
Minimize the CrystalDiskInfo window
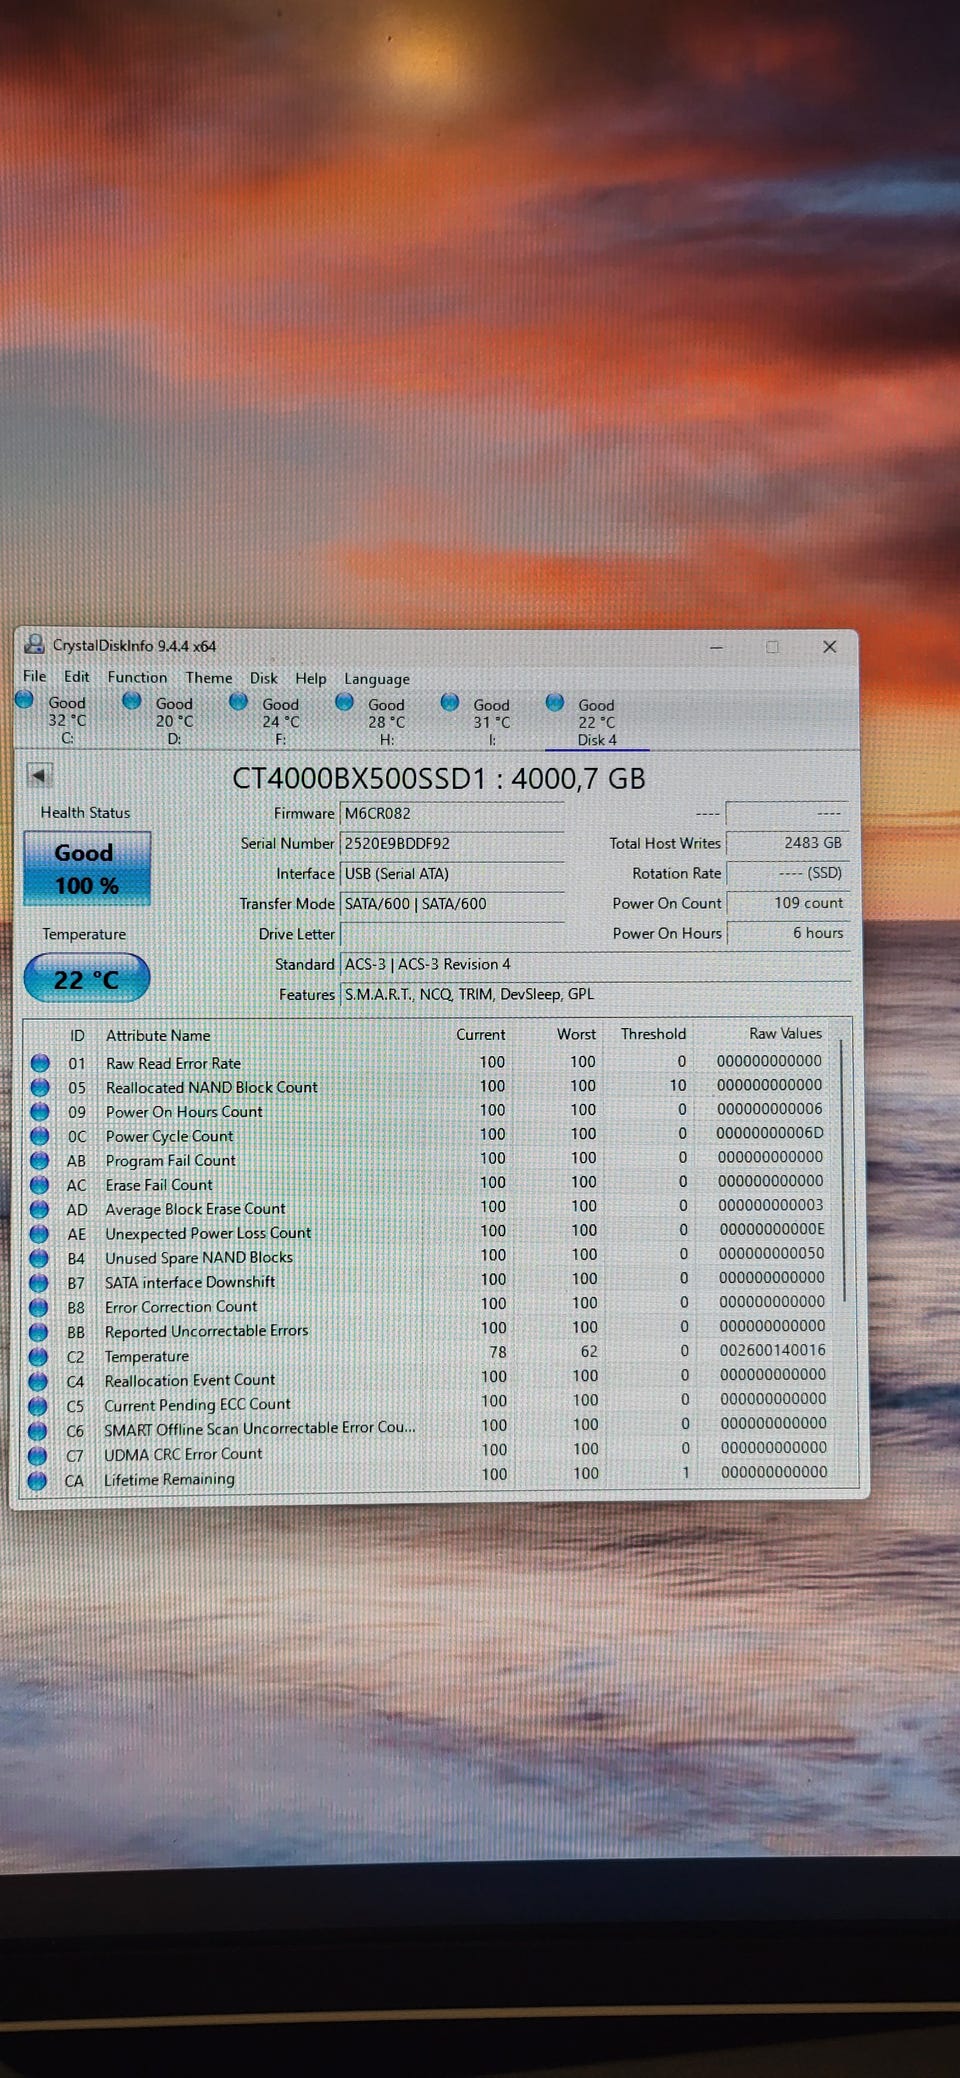[x=716, y=647]
